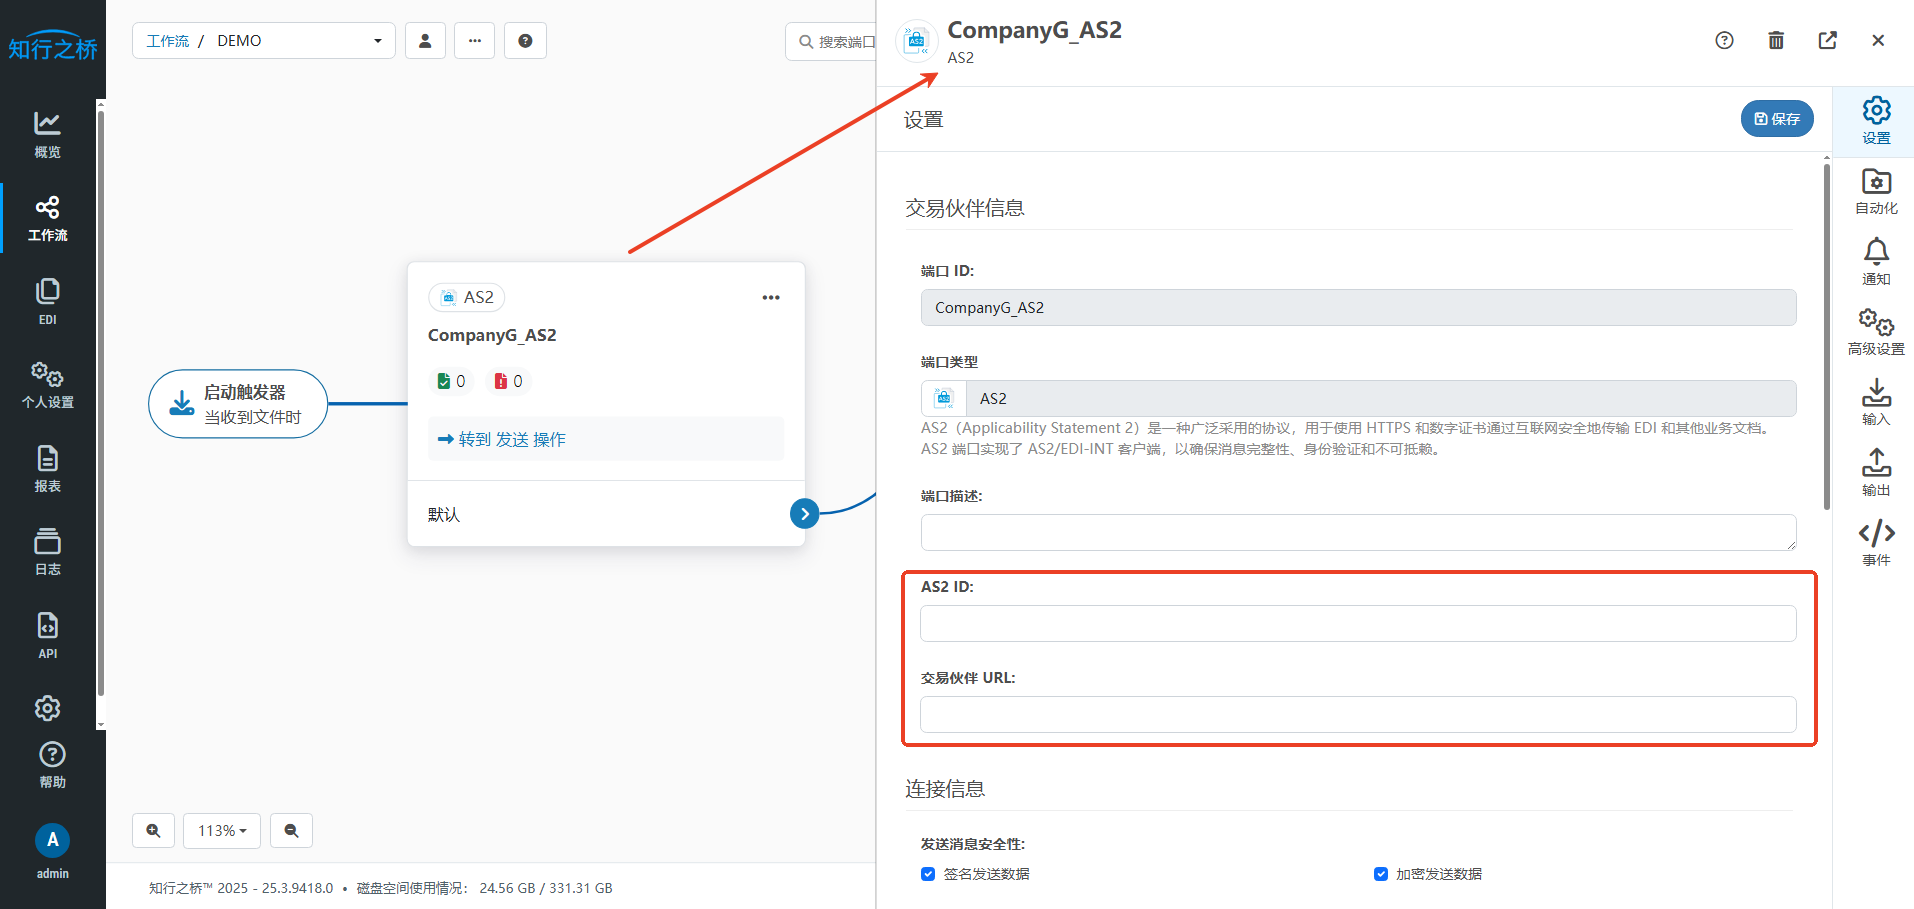Click the trash delete icon for CompanyG_AS2
Viewport: 1914px width, 909px height.
(x=1775, y=40)
